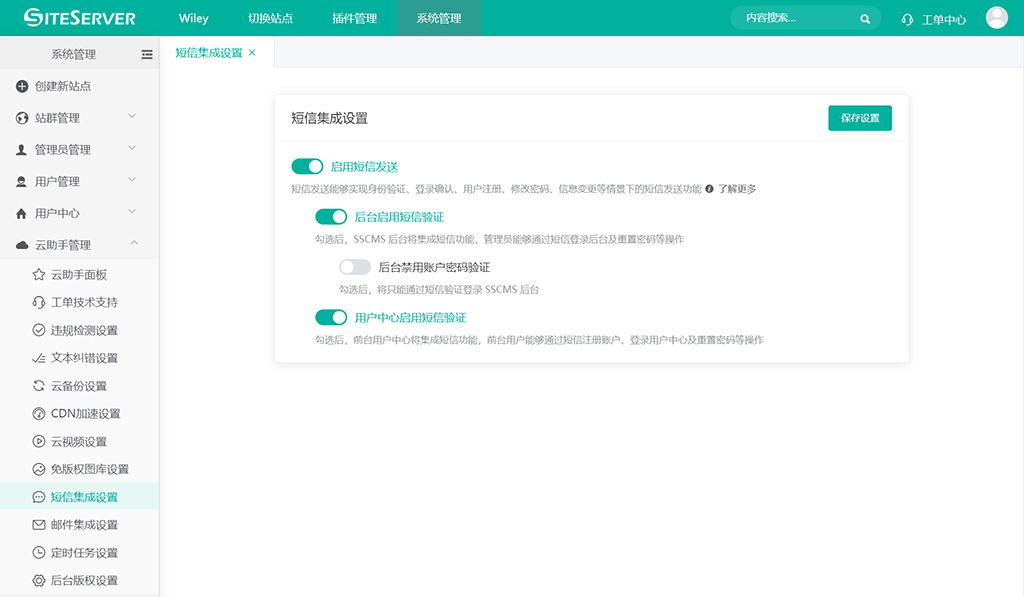The image size is (1024, 597).
Task: Click the 邮件集成设置 envelope icon
Action: (39, 525)
